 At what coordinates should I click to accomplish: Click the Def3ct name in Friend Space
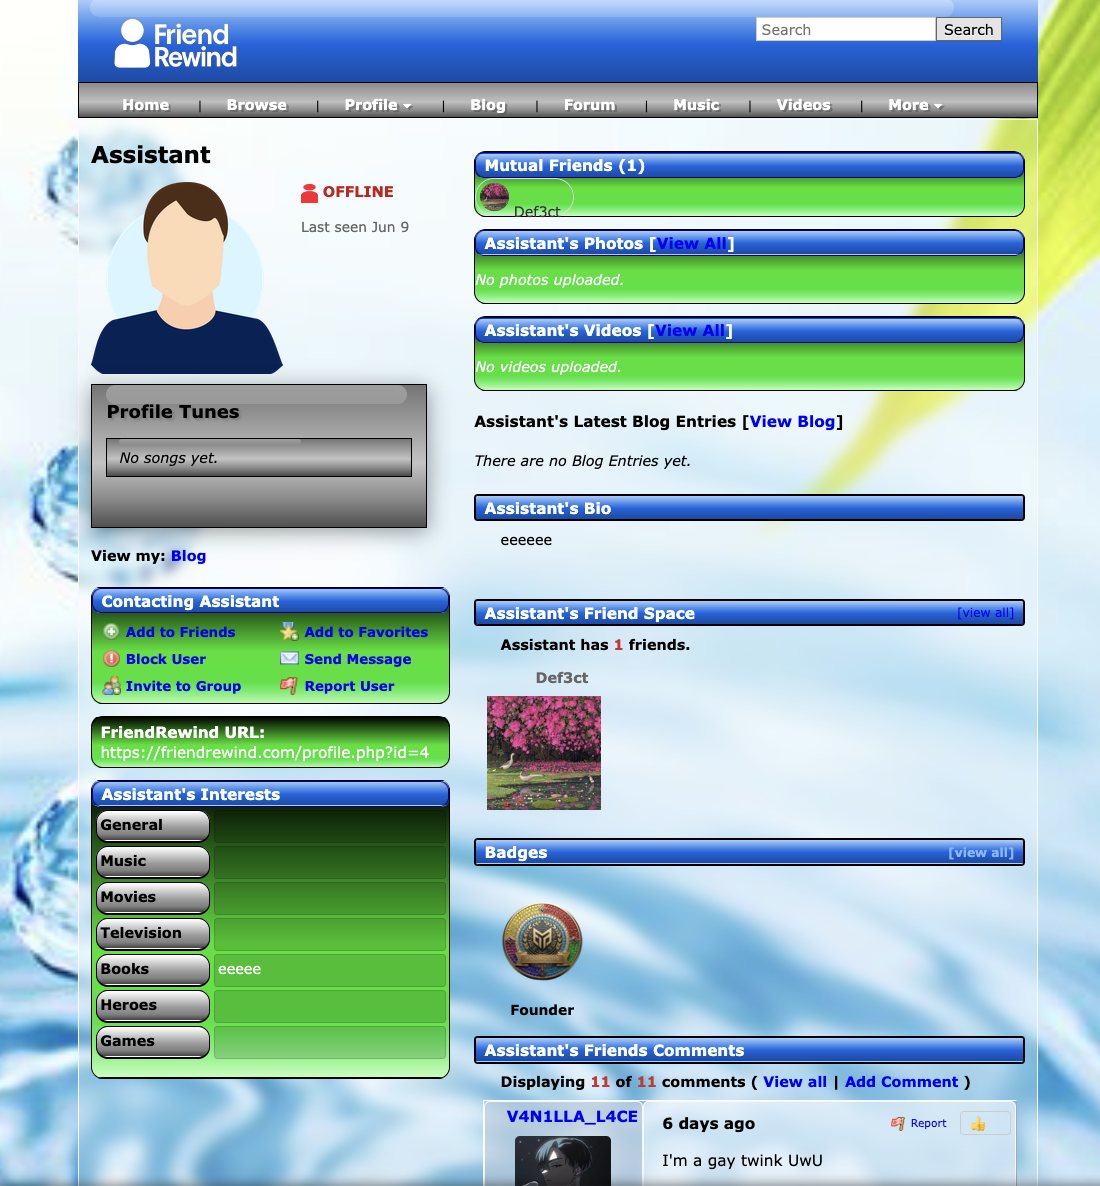tap(561, 678)
